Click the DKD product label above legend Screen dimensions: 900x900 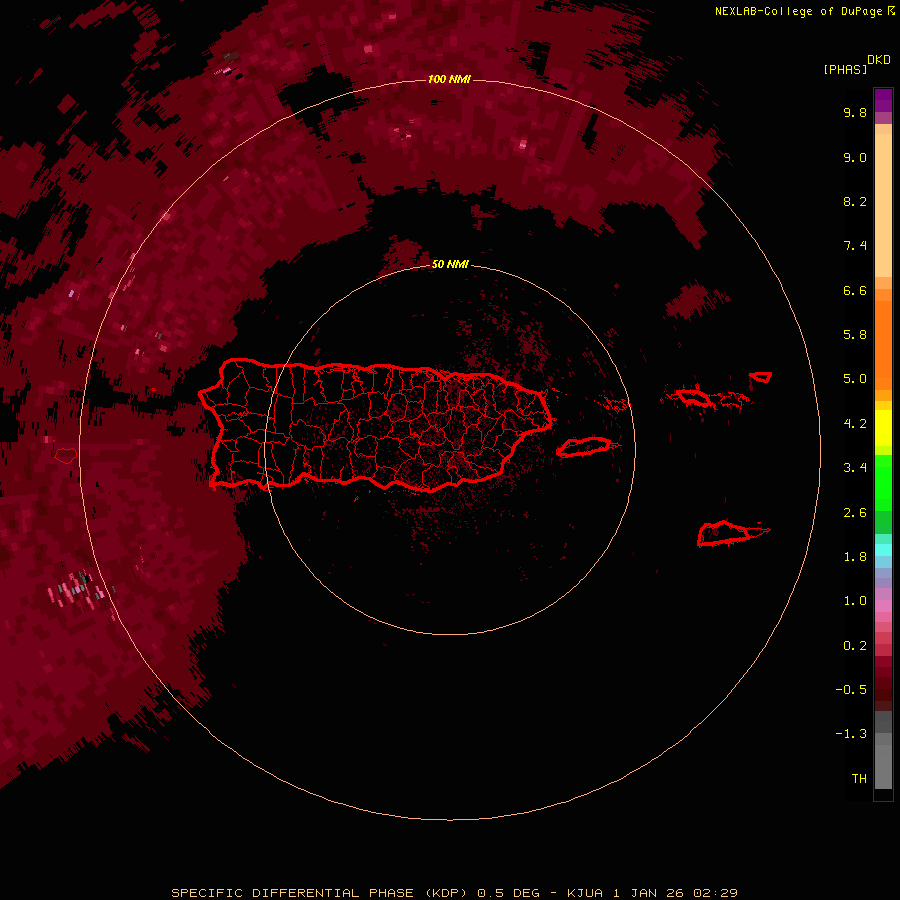(x=879, y=59)
